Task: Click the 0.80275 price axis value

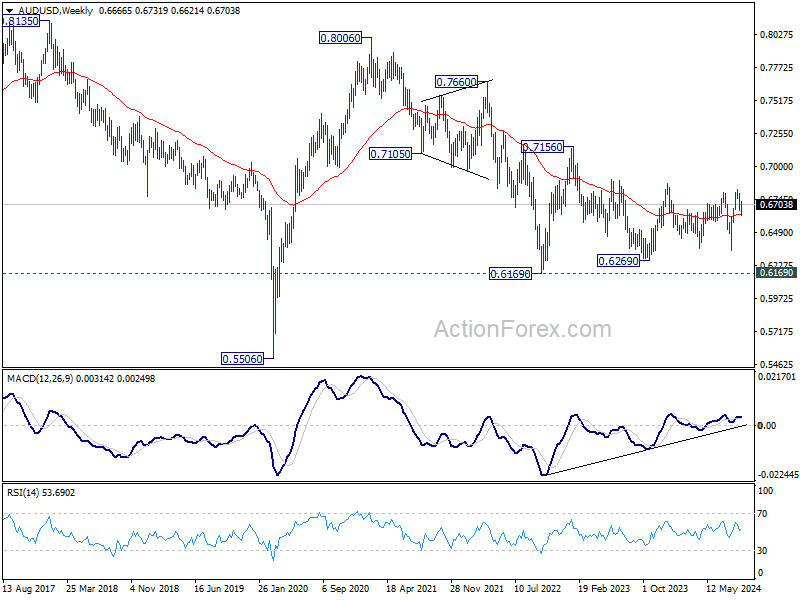Action: point(777,35)
